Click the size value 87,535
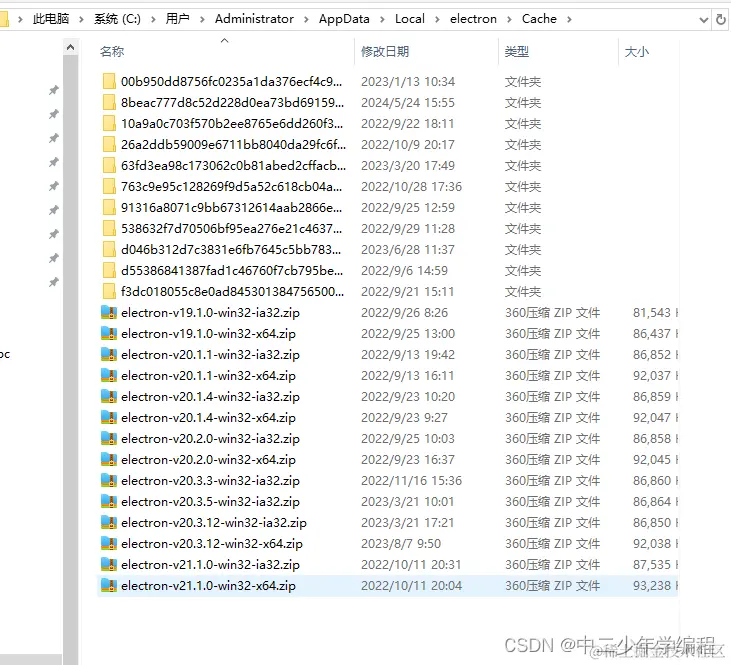 [x=652, y=564]
